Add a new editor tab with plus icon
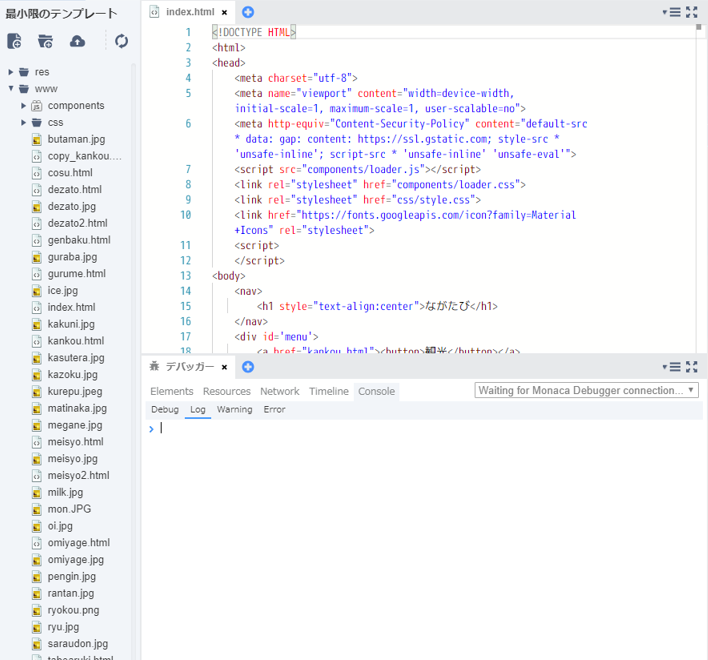 click(x=248, y=12)
